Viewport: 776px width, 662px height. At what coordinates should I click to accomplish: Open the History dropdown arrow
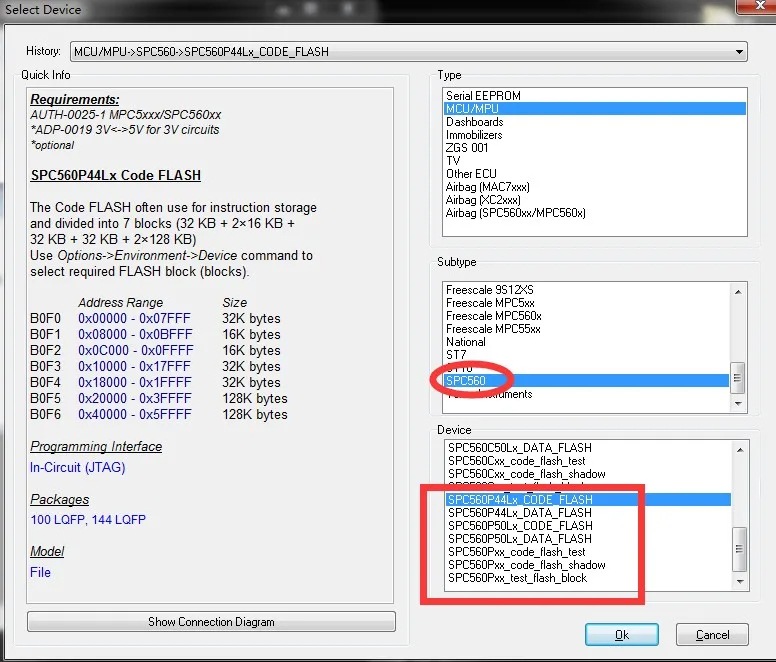pyautogui.click(x=739, y=51)
